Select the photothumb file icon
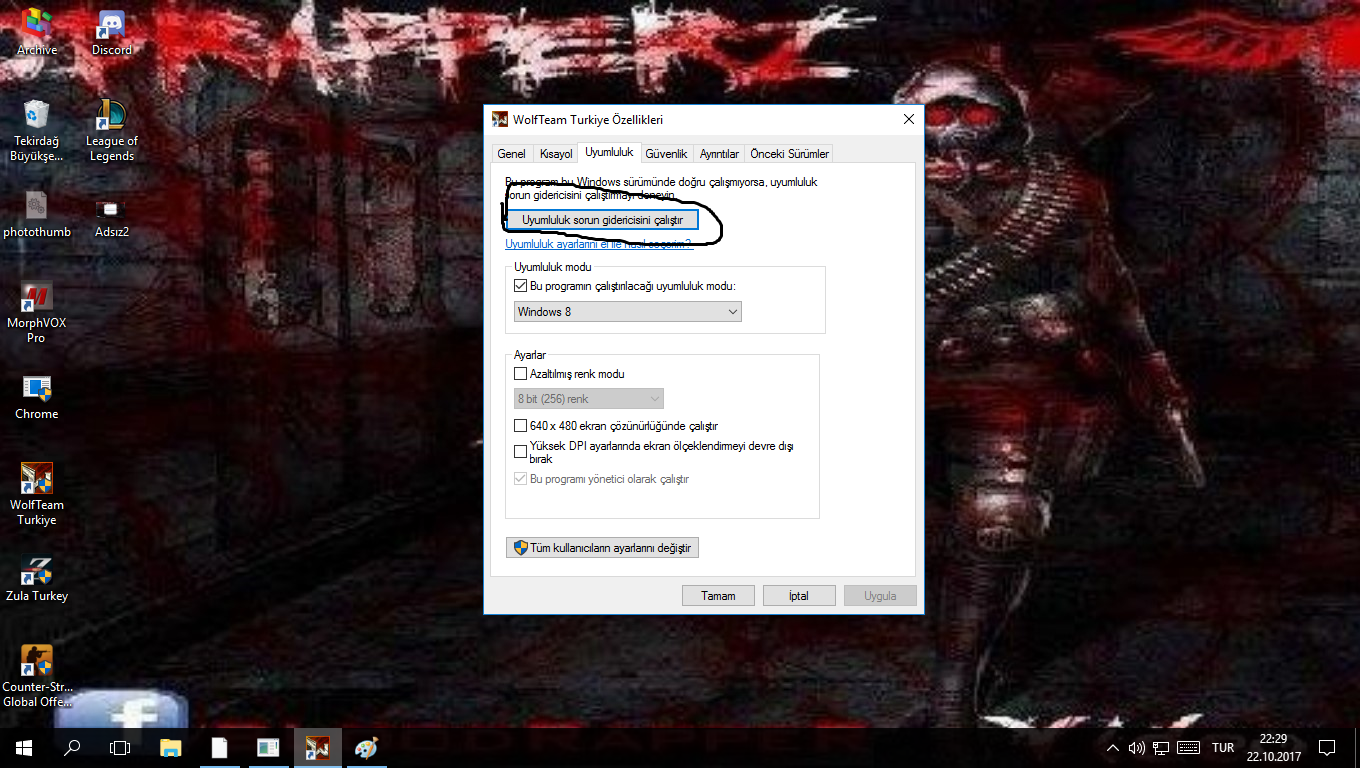 37,214
